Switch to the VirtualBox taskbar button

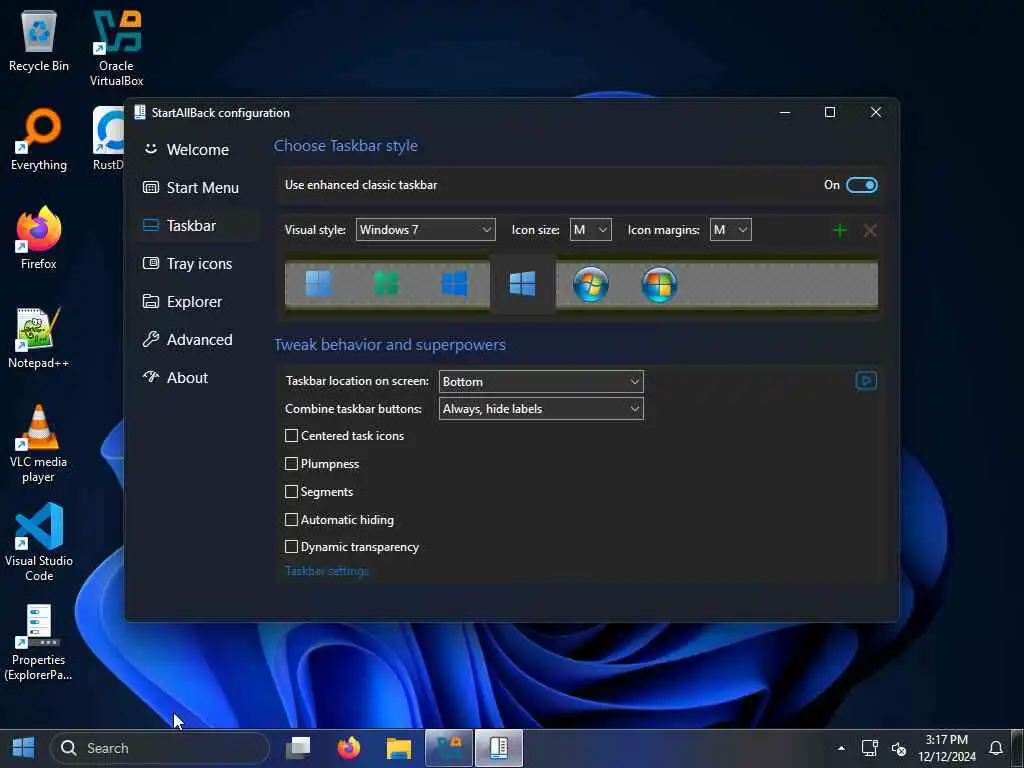[x=449, y=748]
